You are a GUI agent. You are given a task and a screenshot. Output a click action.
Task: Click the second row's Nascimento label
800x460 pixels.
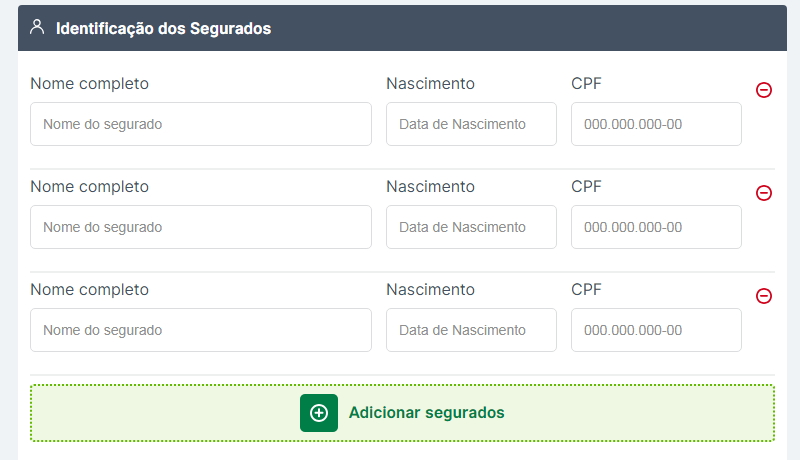pyautogui.click(x=430, y=186)
